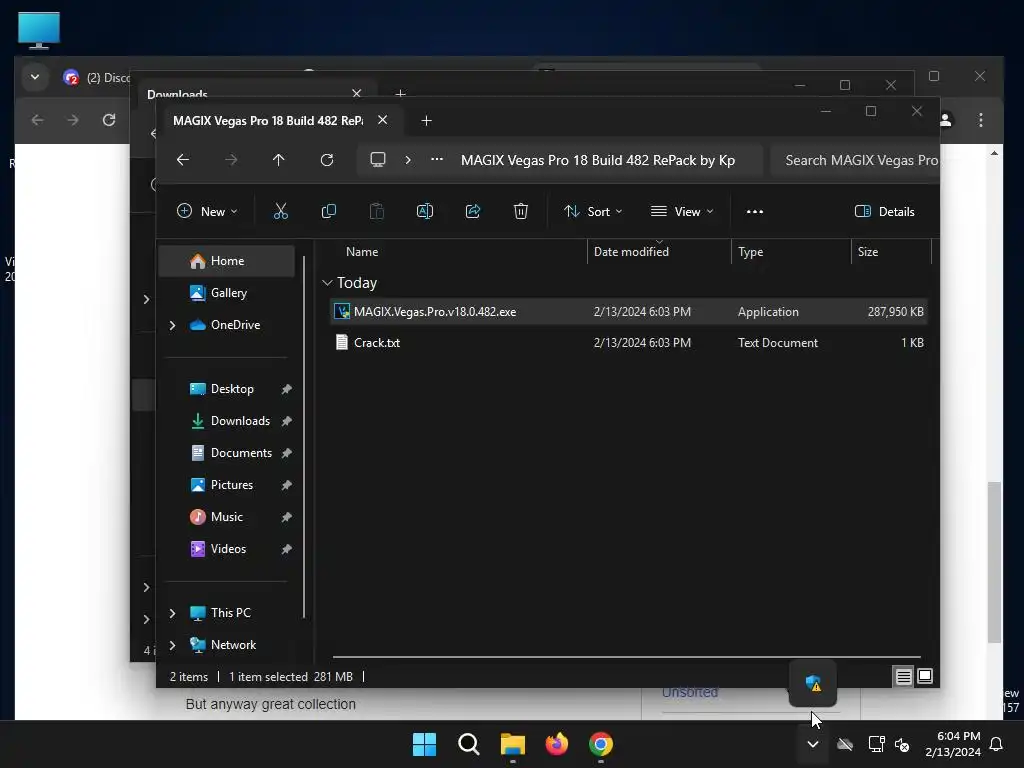
Task: Switch to large thumbnails view in status bar
Action: 925,677
